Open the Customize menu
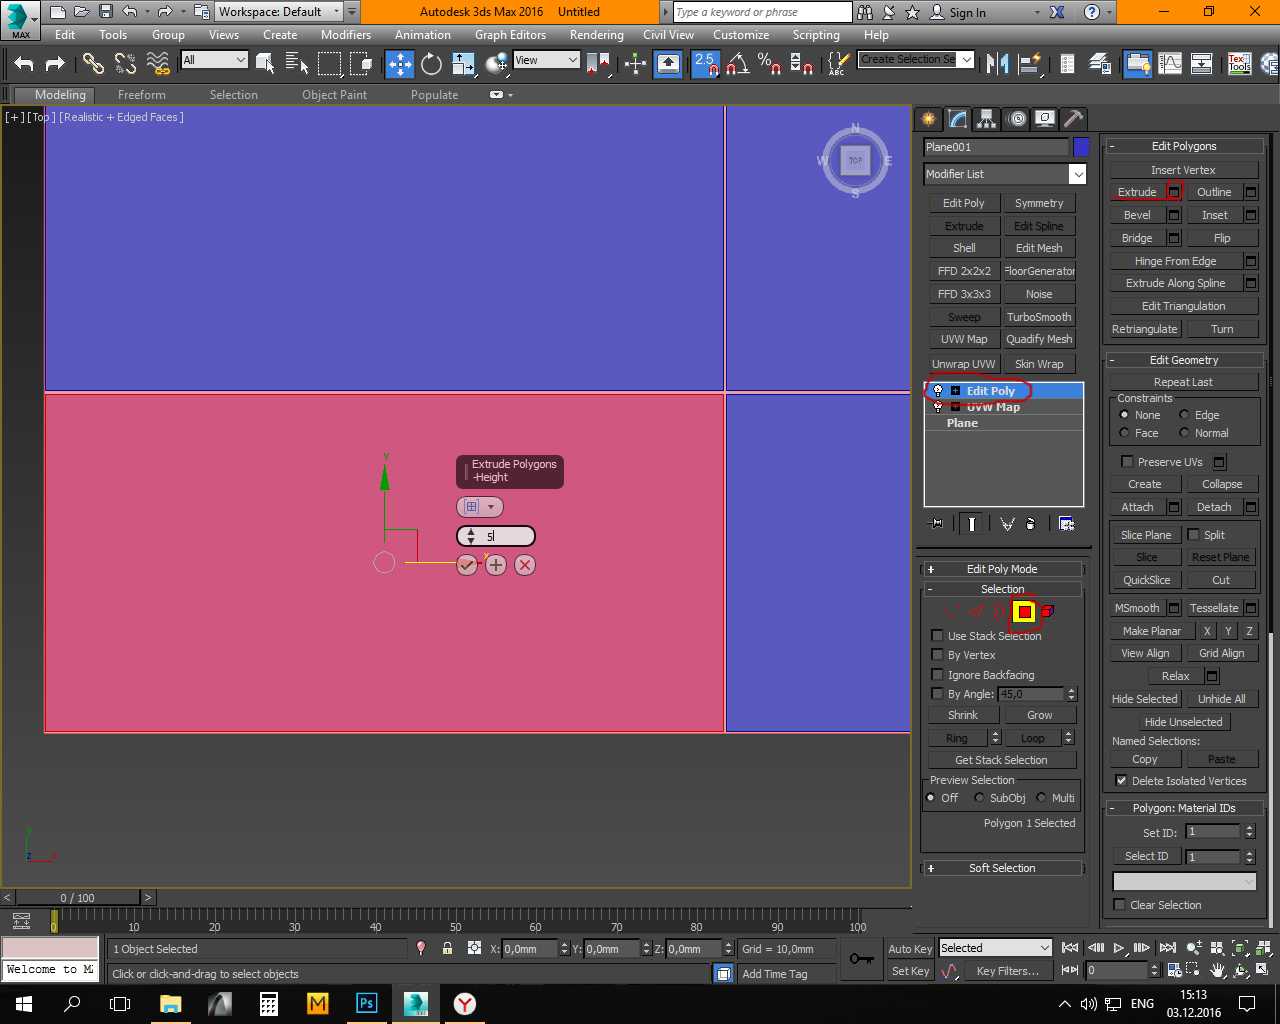Viewport: 1280px width, 1024px height. [741, 35]
